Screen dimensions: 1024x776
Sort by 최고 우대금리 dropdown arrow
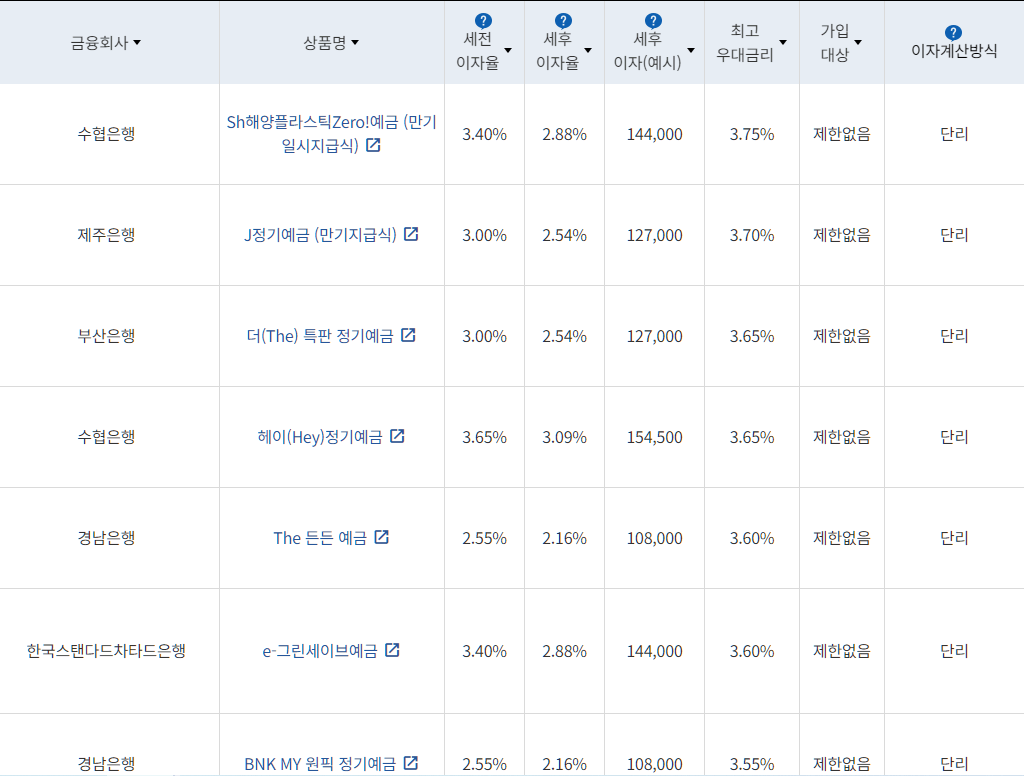point(783,42)
